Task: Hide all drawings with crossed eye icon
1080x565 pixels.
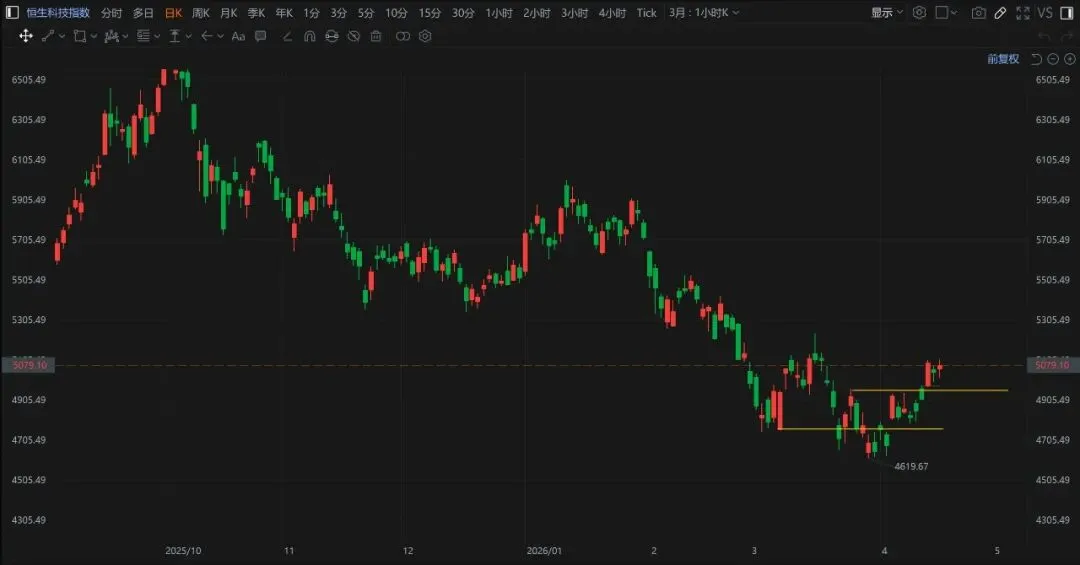Action: (x=353, y=36)
